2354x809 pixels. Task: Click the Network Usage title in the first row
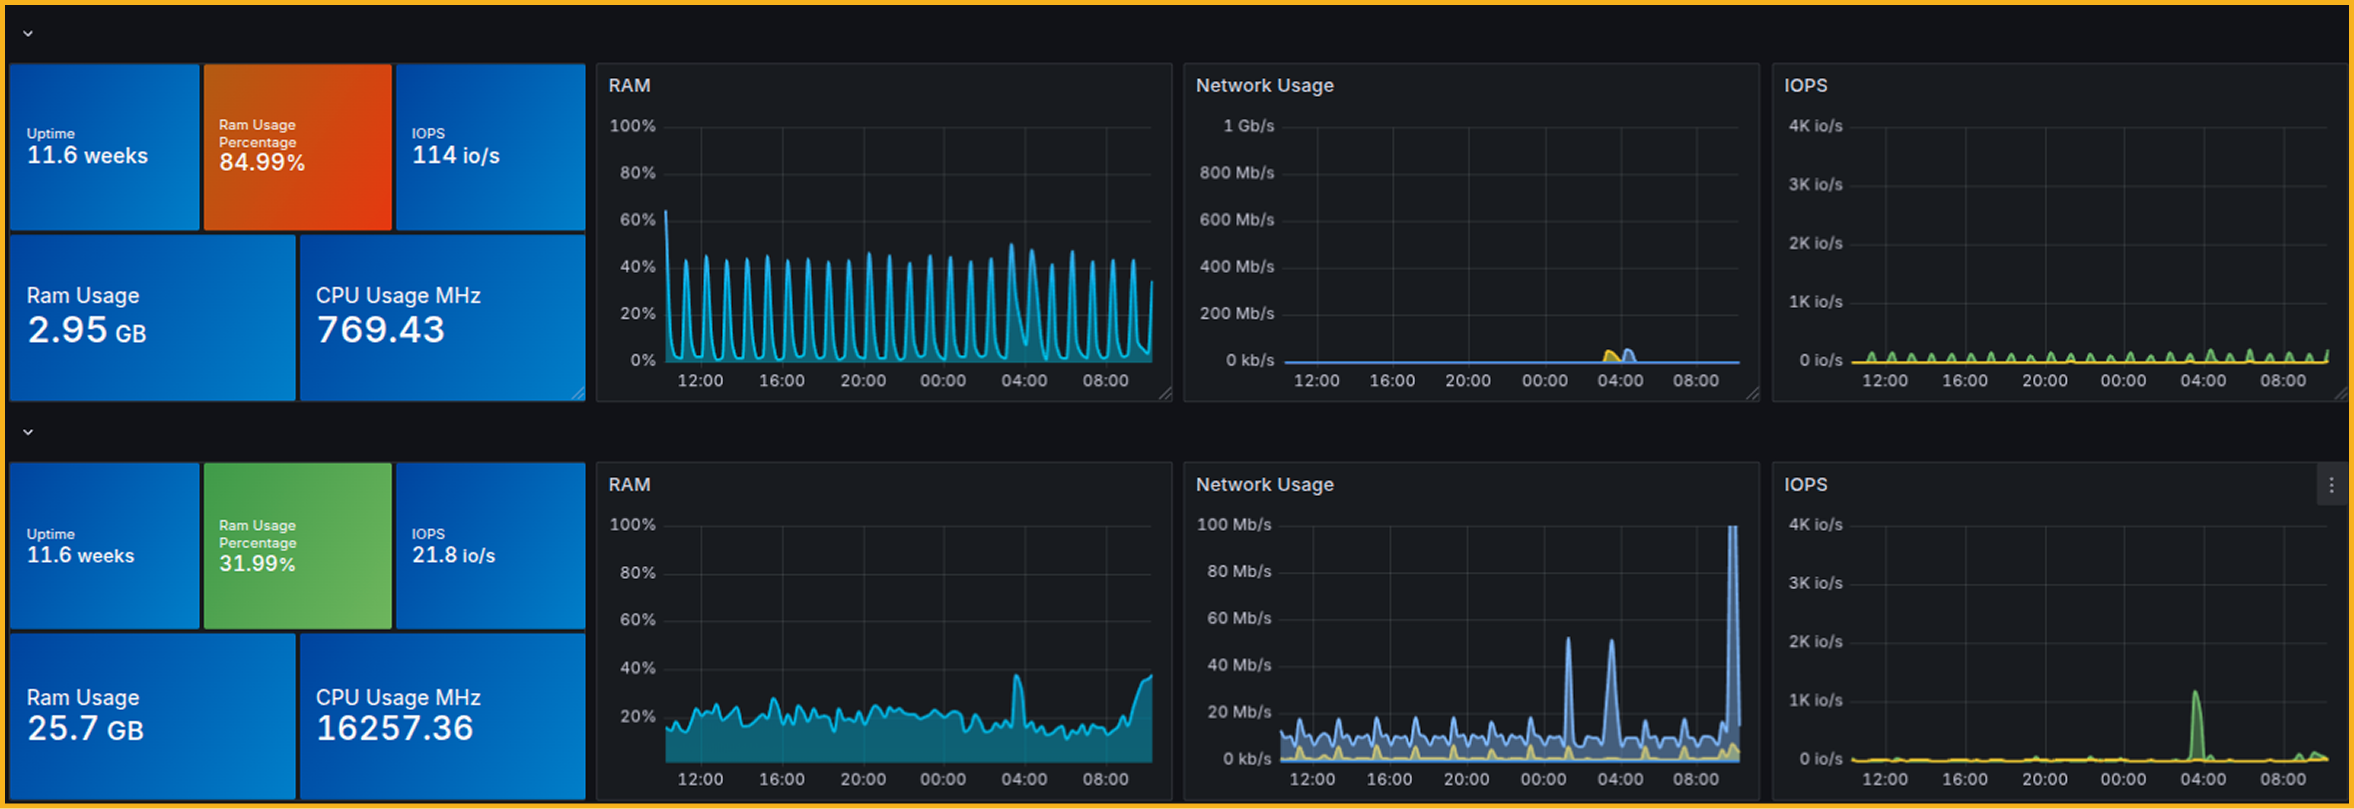1264,86
